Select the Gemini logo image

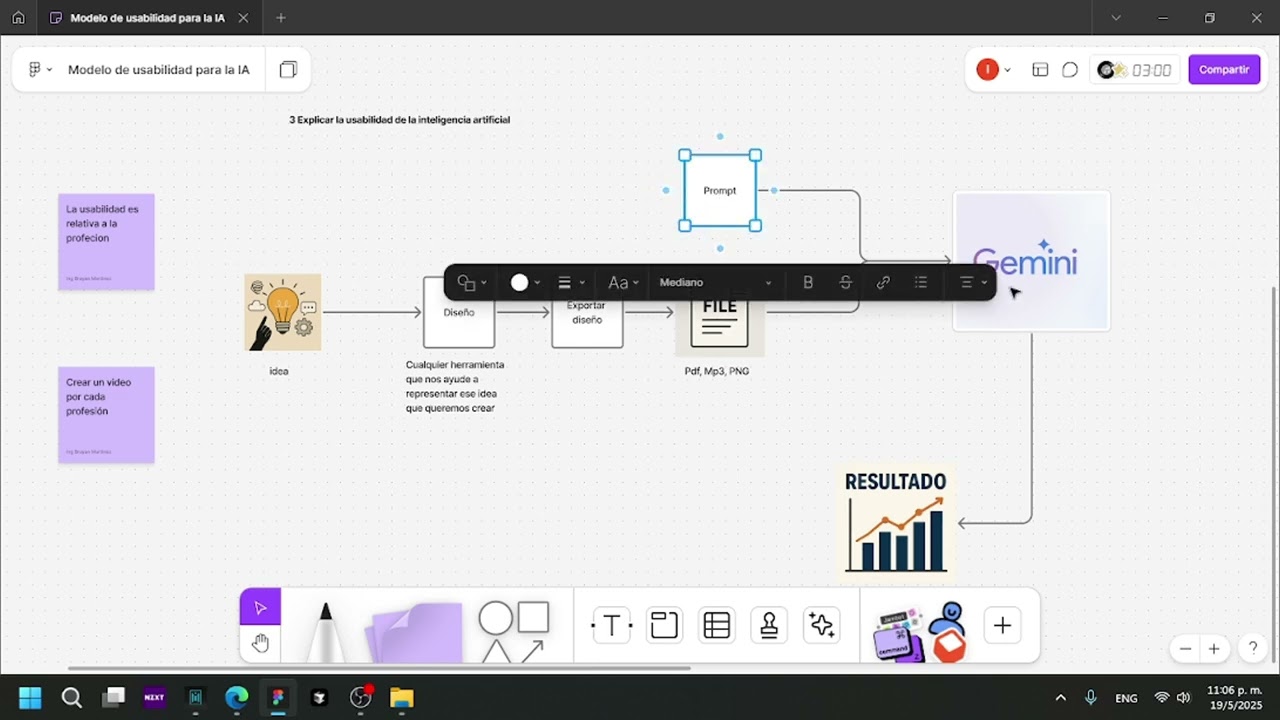(1031, 261)
